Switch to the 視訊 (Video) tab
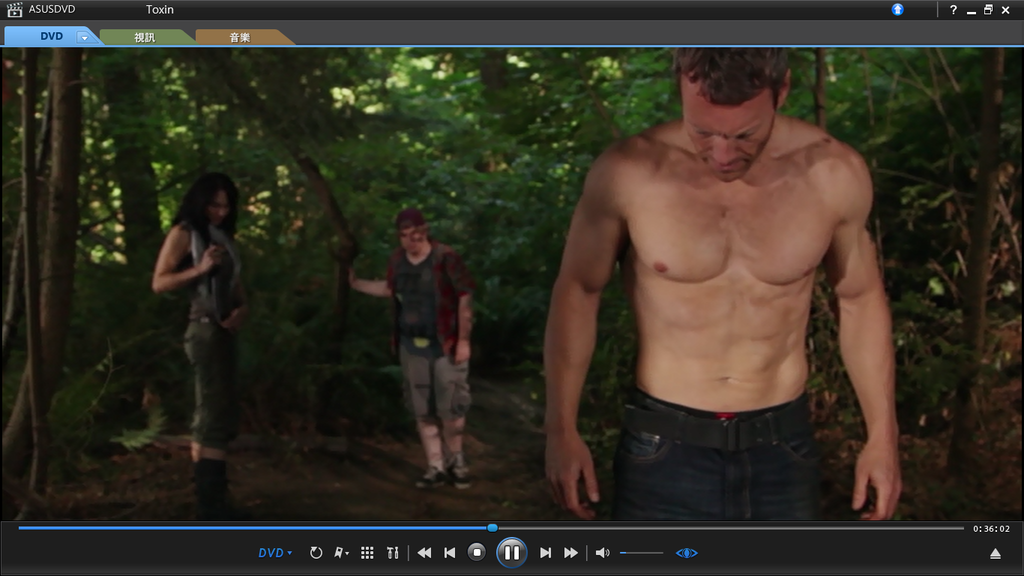Viewport: 1024px width, 576px height. (x=145, y=37)
